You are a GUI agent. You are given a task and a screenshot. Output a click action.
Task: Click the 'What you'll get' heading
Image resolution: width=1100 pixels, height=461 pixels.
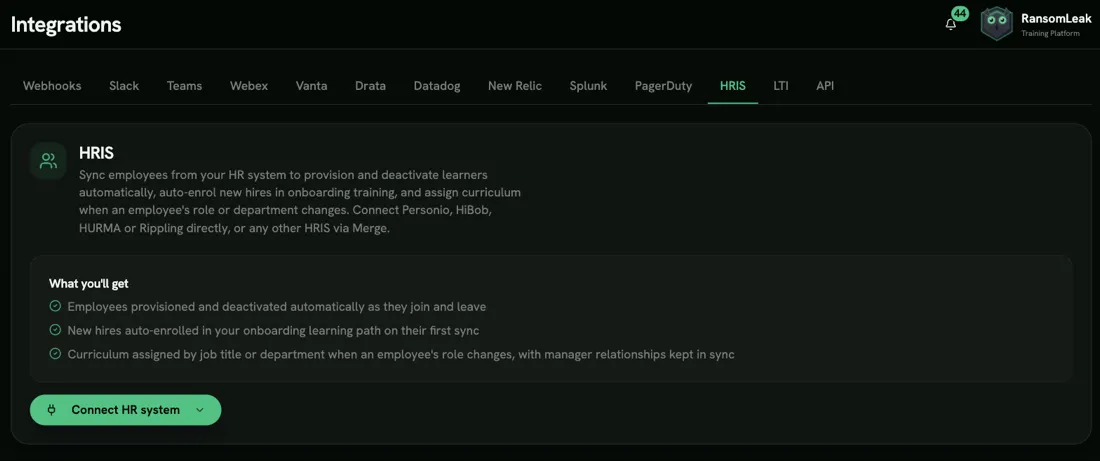pos(88,283)
